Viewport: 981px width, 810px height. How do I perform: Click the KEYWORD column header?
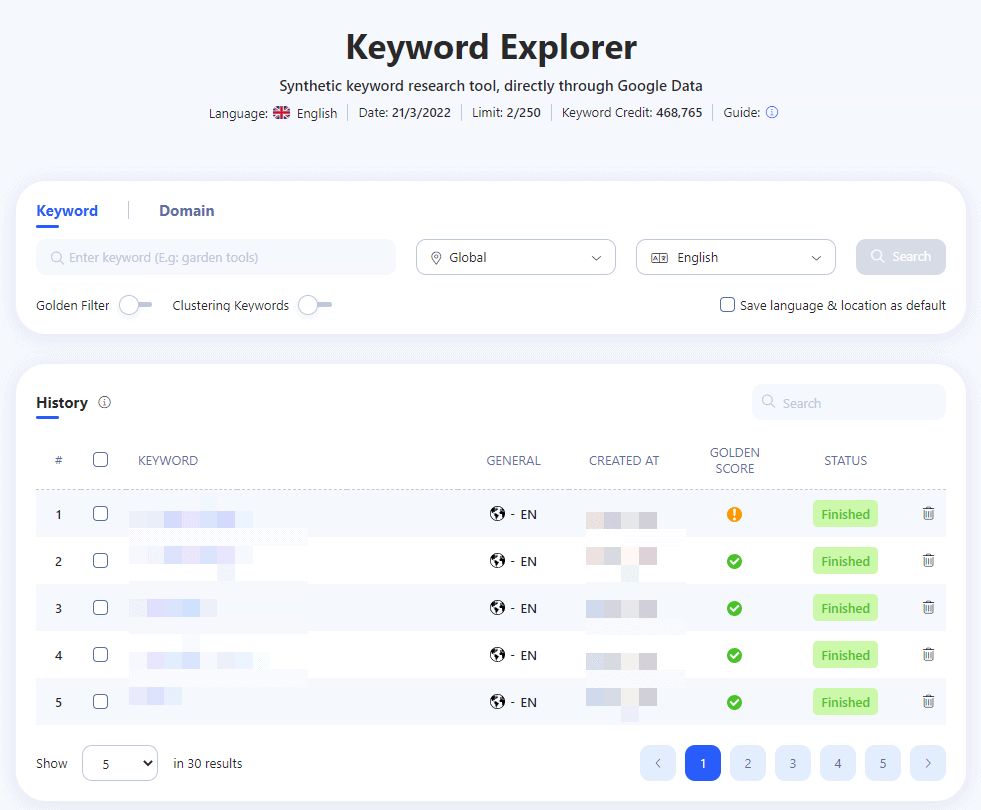click(x=168, y=461)
